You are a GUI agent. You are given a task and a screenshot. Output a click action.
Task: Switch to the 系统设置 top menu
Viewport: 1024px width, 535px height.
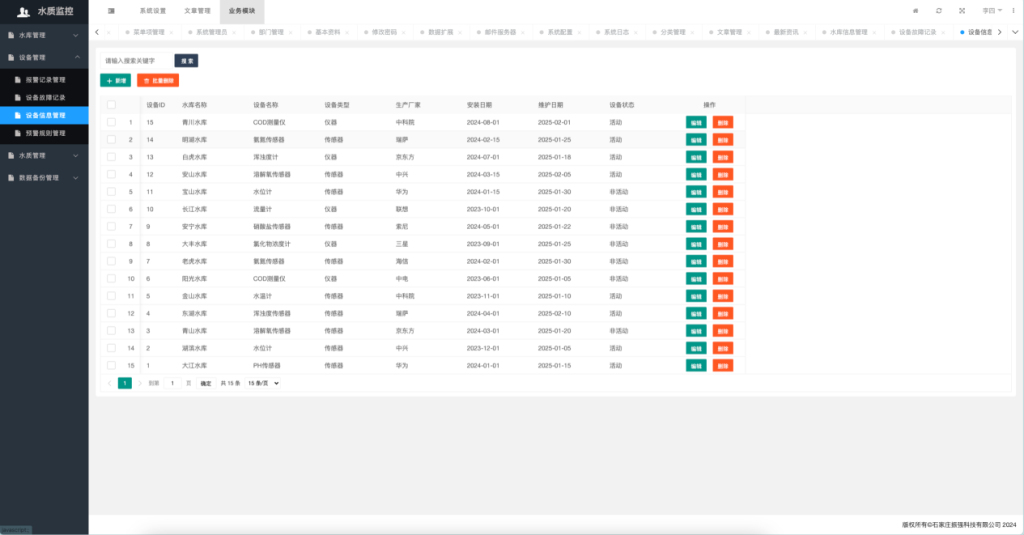click(153, 10)
